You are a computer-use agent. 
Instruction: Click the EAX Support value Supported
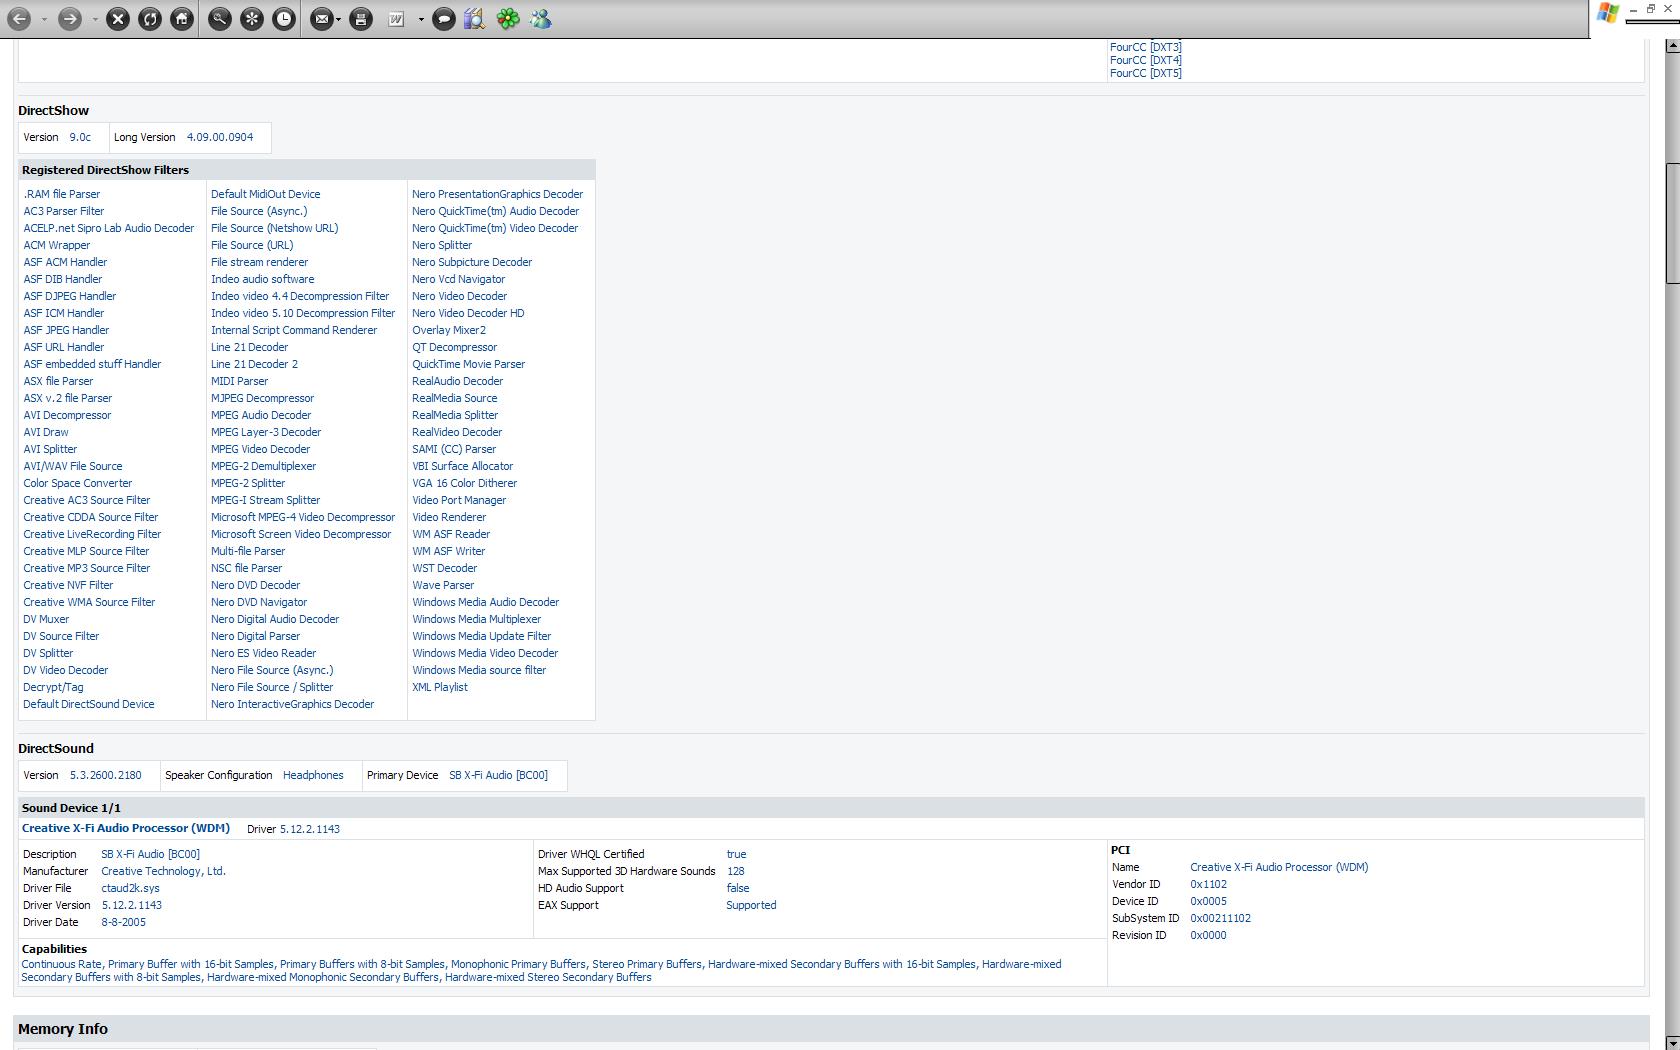[751, 905]
